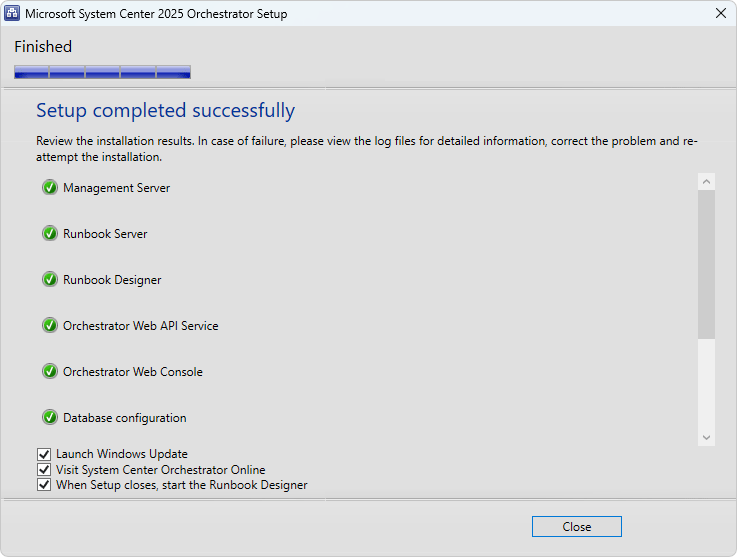Select the Management Server result text
Image resolution: width=737 pixels, height=557 pixels.
117,188
